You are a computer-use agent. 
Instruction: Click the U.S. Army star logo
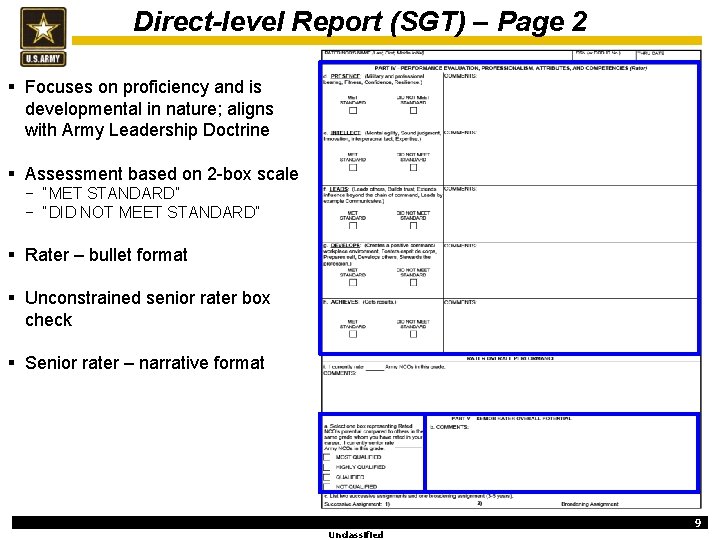pyautogui.click(x=43, y=37)
